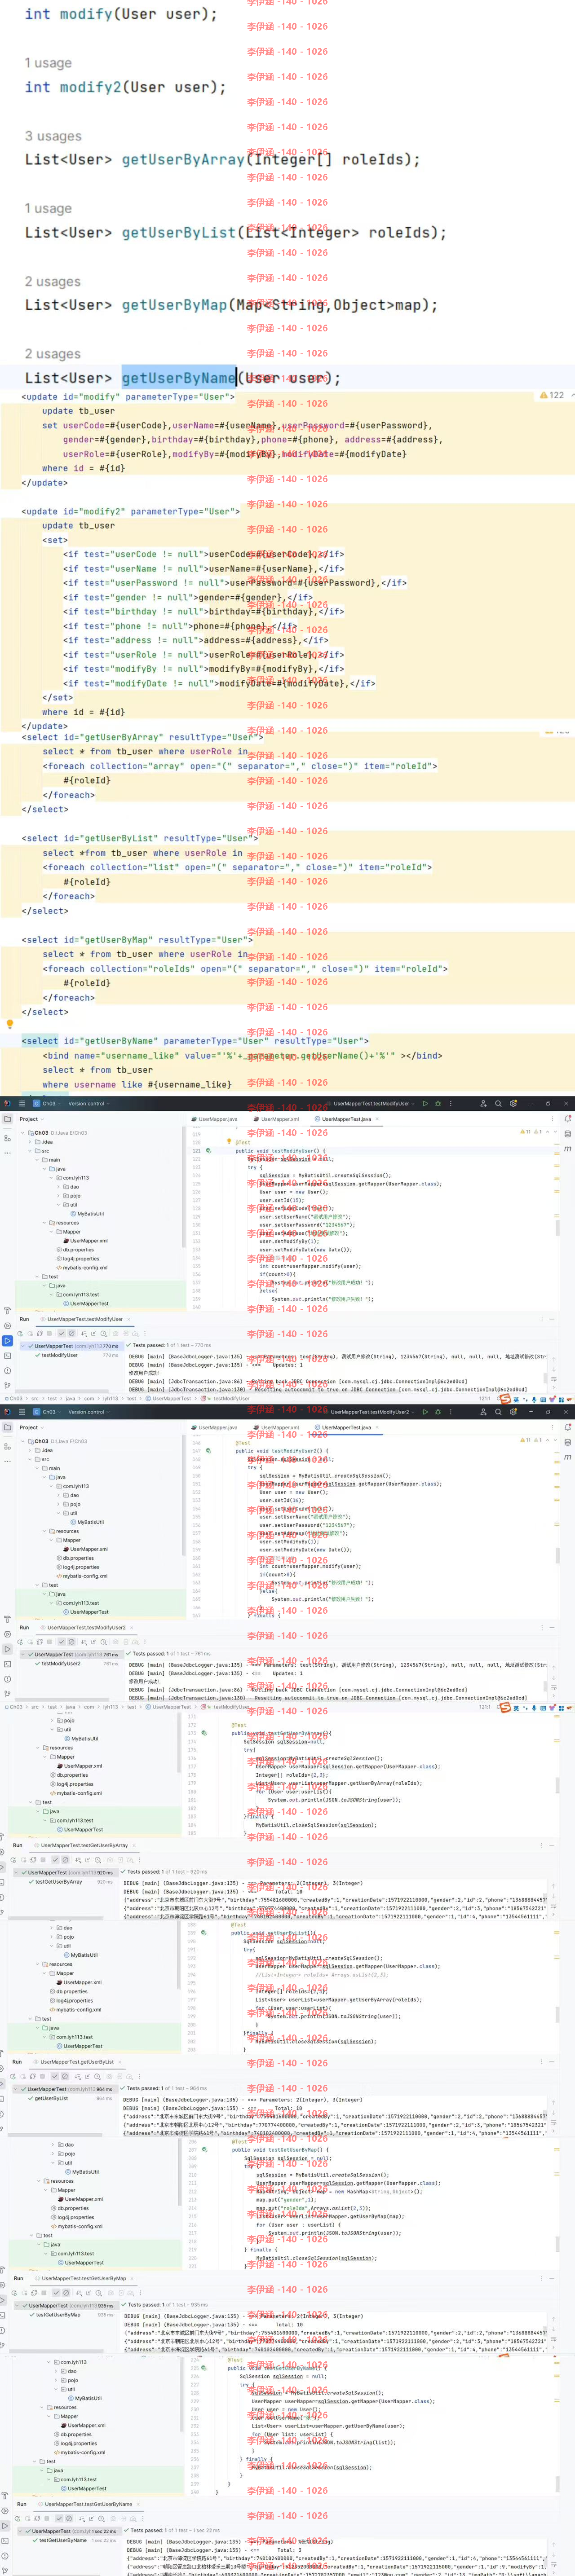This screenshot has height=2576, width=575.
Task: Select UserMapperTest.testModifyUser Run tab
Action: click(85, 1319)
